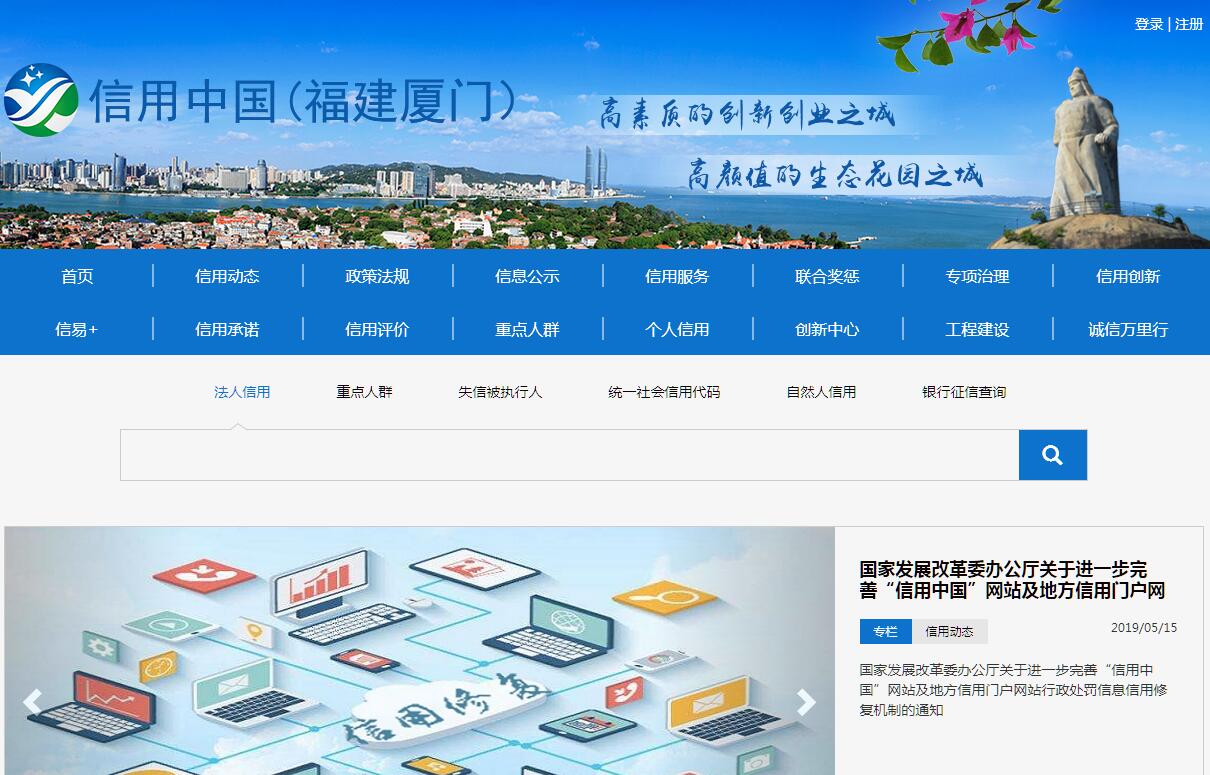The width and height of the screenshot is (1210, 775).
Task: Switch to 统一社会信用代码 tab
Action: click(x=664, y=392)
